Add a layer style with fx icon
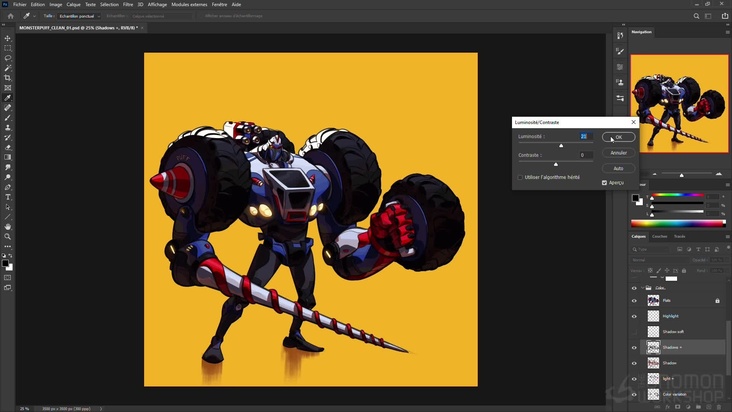 click(x=667, y=407)
